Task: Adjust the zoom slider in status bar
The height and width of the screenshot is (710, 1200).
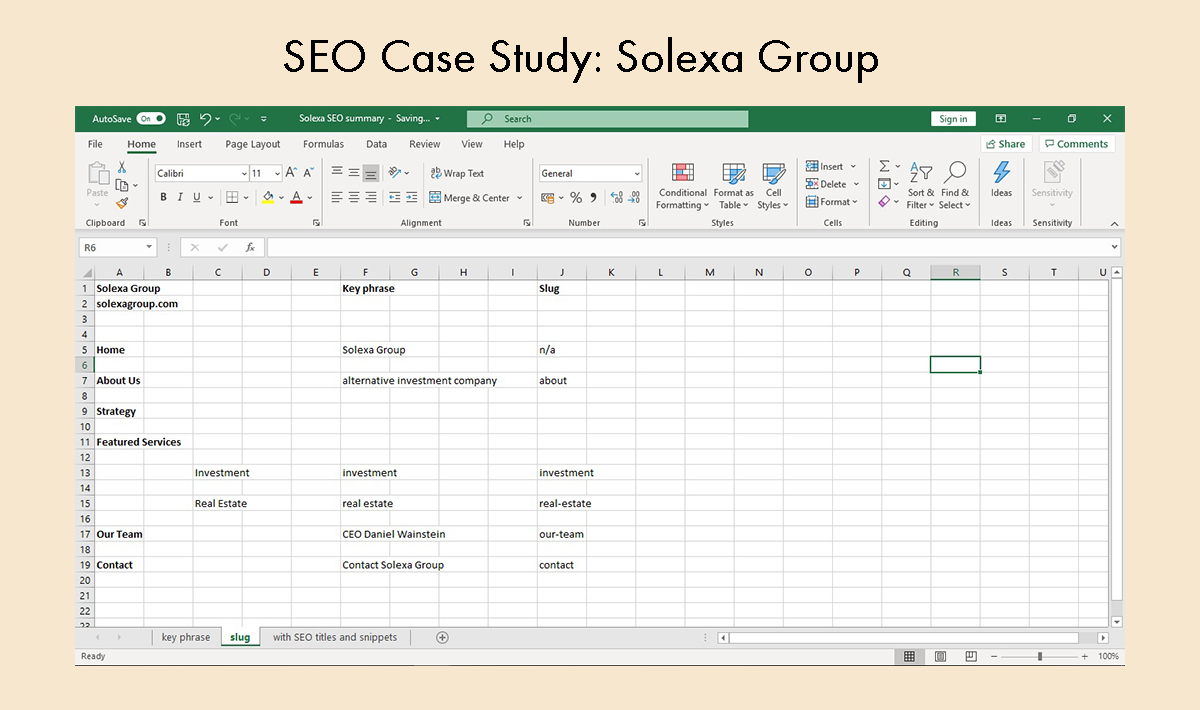Action: [x=1040, y=656]
